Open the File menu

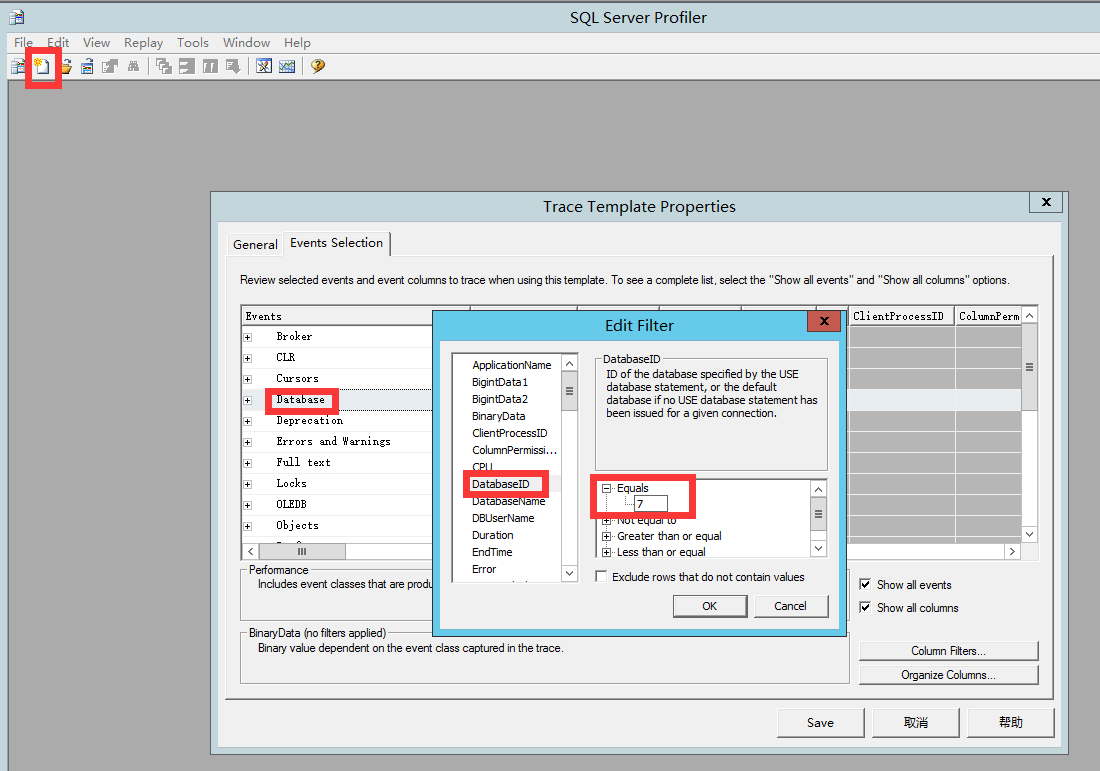[x=23, y=43]
